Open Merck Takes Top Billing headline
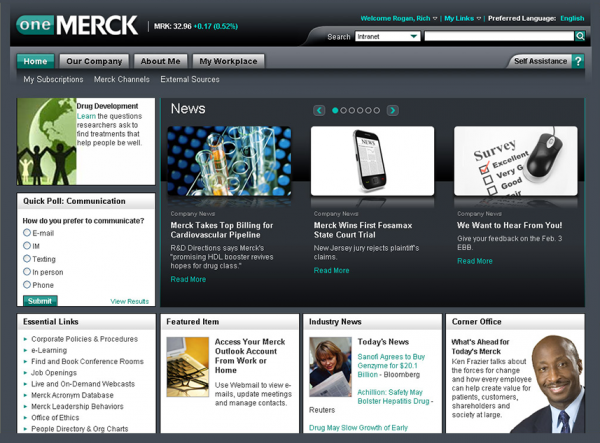Viewport: 600px width, 443px height. point(222,230)
